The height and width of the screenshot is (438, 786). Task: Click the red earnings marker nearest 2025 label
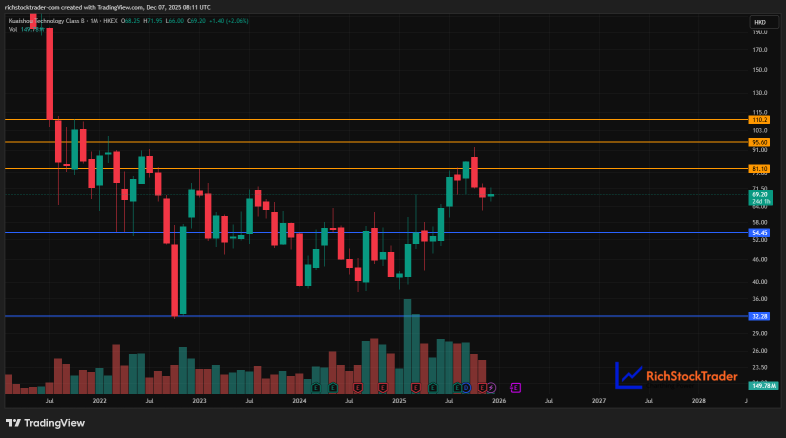click(x=416, y=387)
